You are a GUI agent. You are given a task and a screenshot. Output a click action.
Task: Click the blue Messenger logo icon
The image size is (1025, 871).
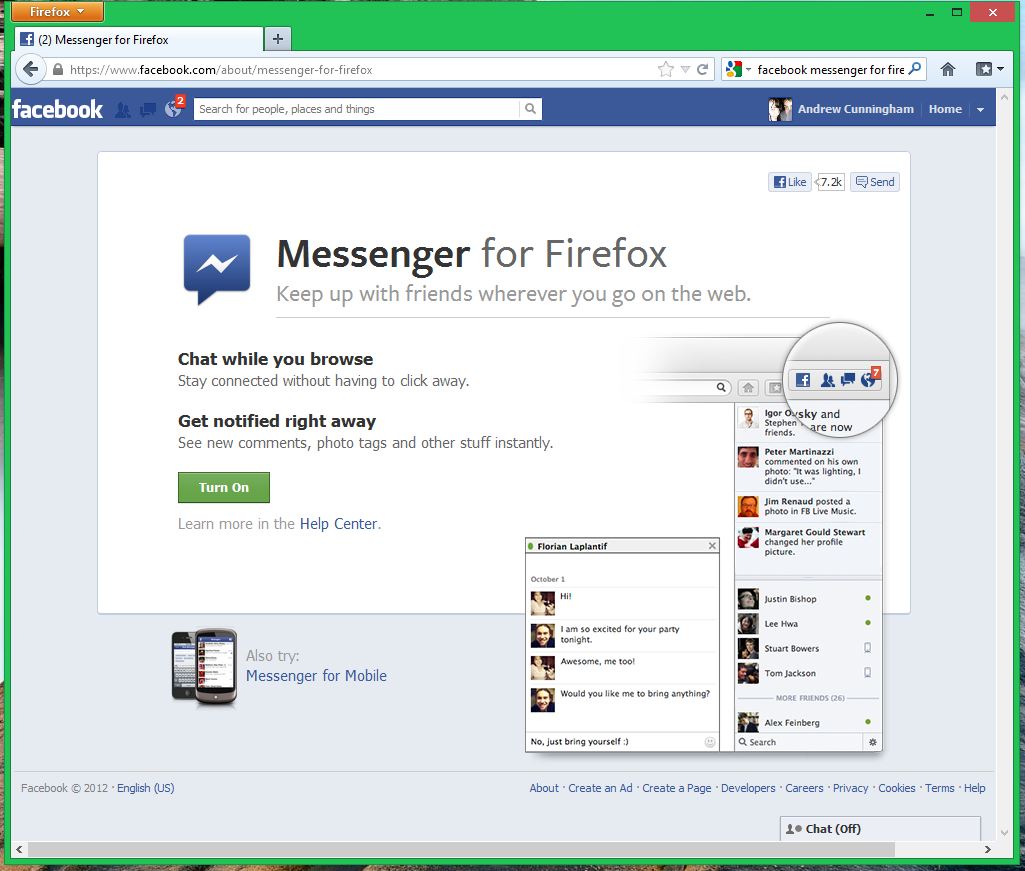pos(217,269)
